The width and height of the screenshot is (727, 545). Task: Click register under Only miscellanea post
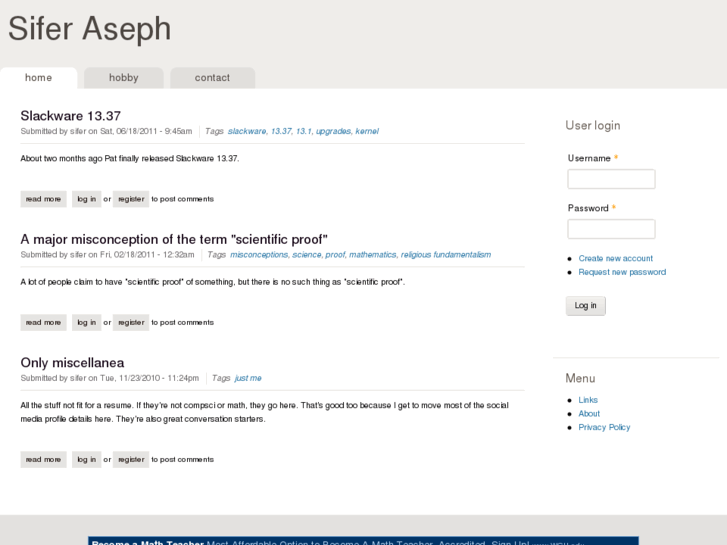click(131, 460)
